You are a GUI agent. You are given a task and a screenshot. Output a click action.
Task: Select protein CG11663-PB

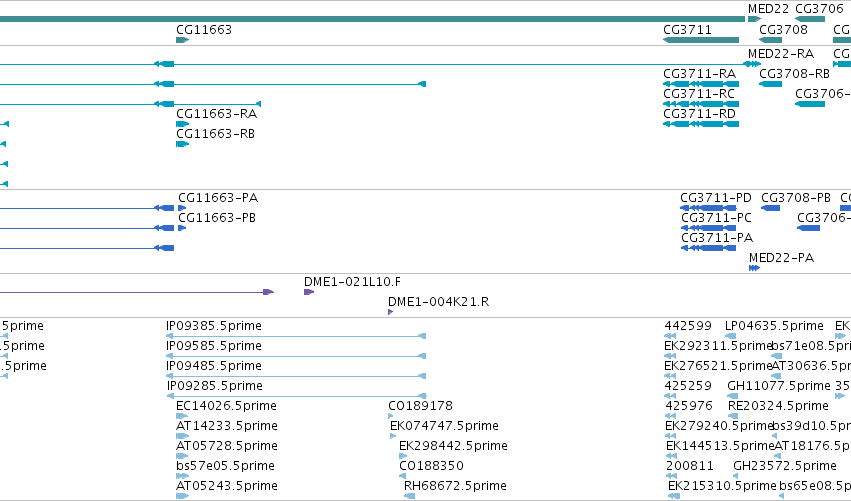pos(217,218)
